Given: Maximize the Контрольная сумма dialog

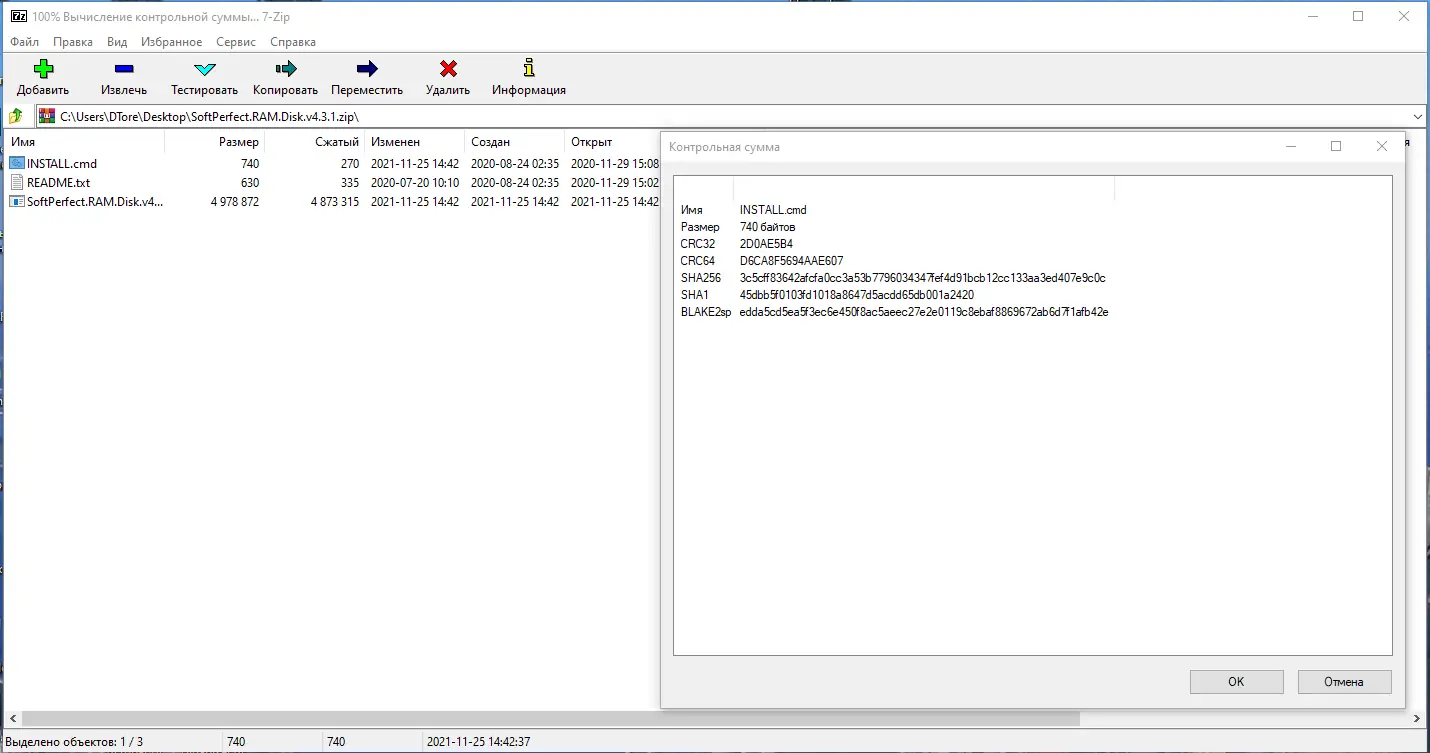Looking at the screenshot, I should [x=1336, y=146].
